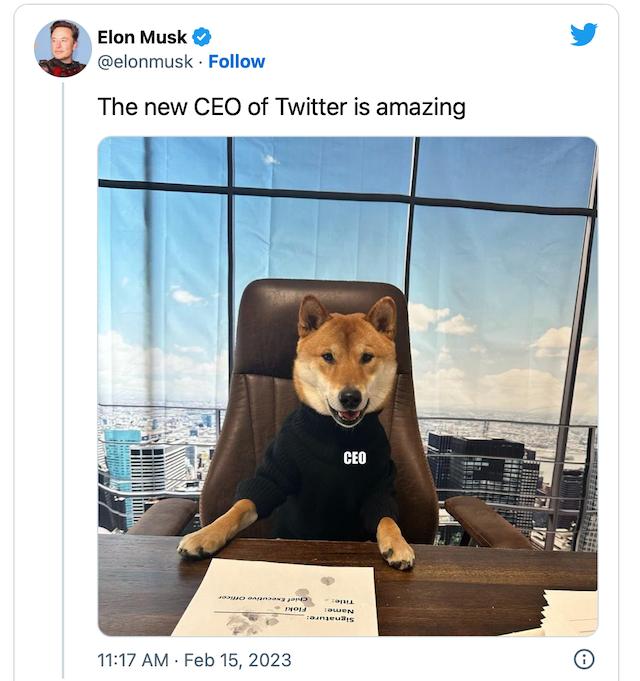The height and width of the screenshot is (681, 640).
Task: Click the Elon Musk display name
Action: pyautogui.click(x=141, y=37)
